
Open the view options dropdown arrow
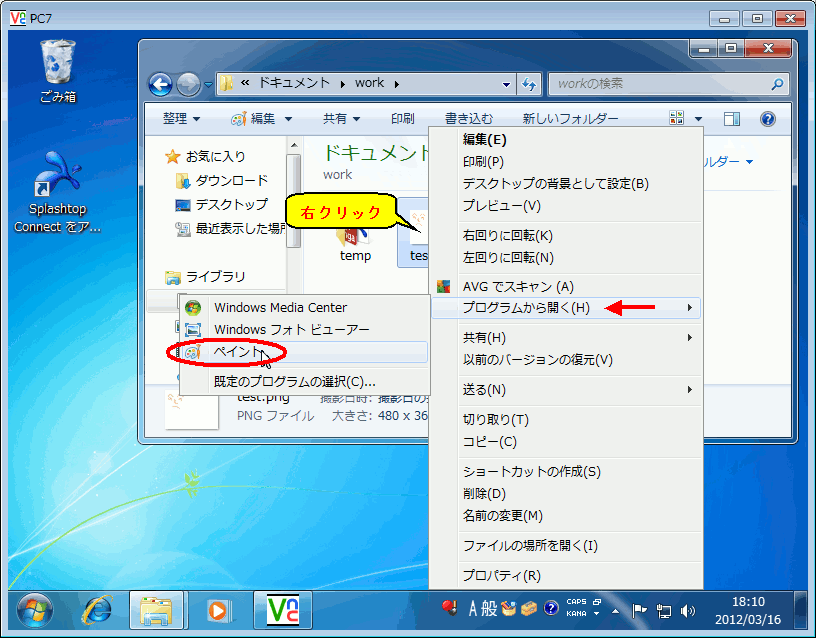coord(699,119)
